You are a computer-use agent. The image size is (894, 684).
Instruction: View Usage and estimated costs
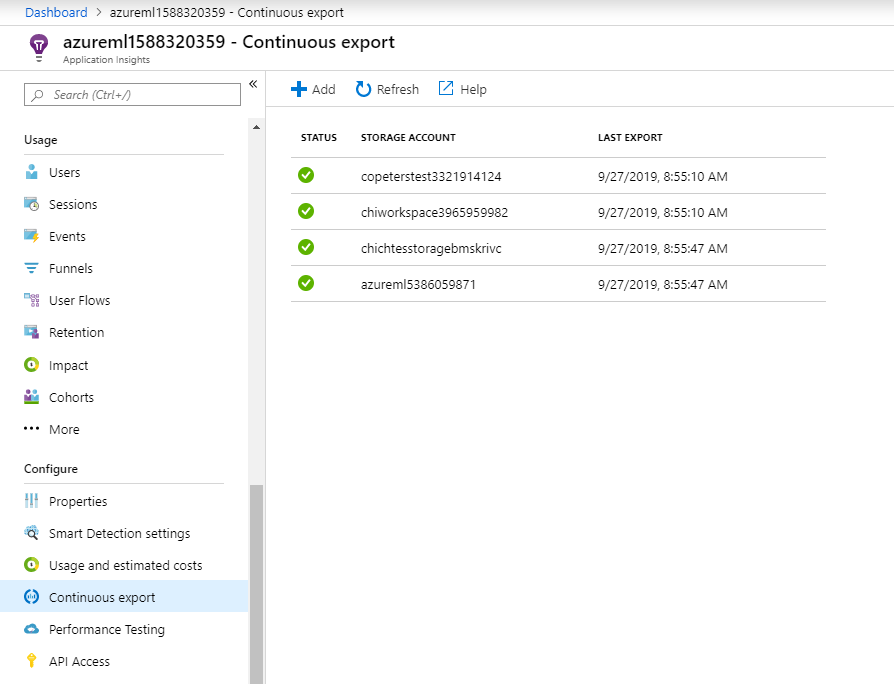point(124,565)
